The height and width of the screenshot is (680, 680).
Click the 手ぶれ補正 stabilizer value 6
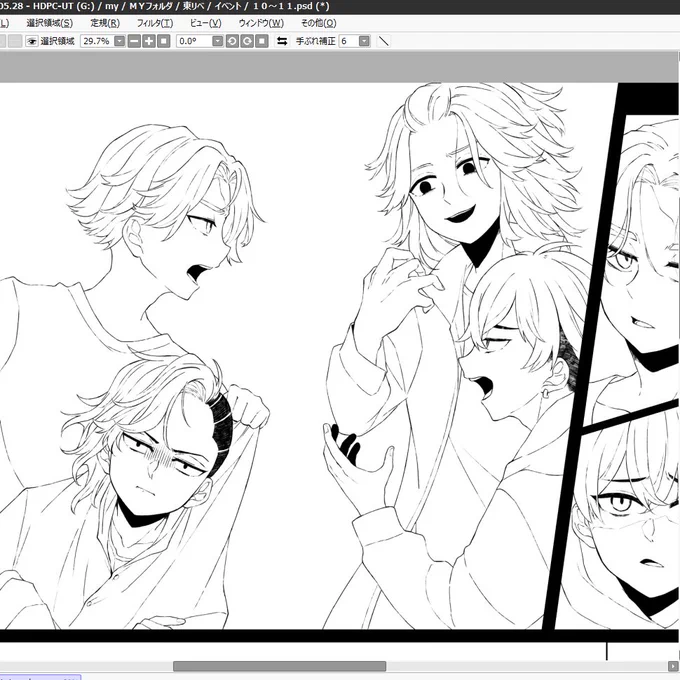pos(349,41)
